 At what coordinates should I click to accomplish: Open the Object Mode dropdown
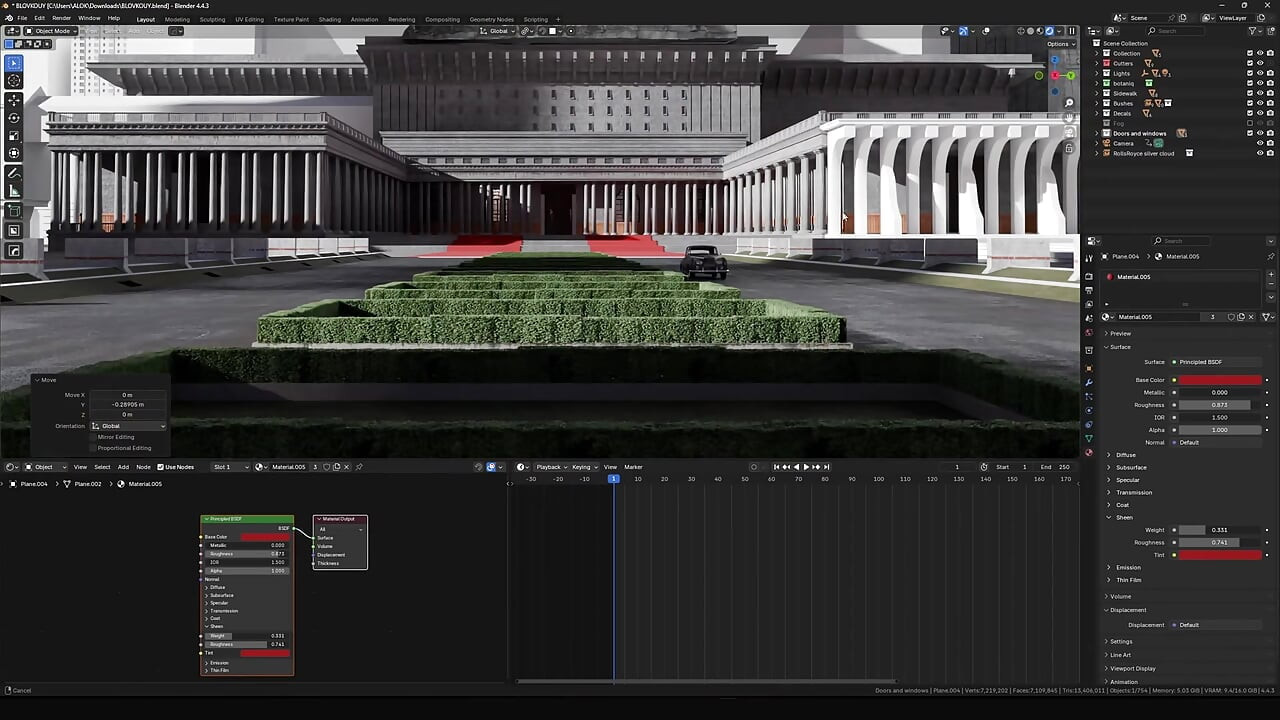tap(51, 31)
